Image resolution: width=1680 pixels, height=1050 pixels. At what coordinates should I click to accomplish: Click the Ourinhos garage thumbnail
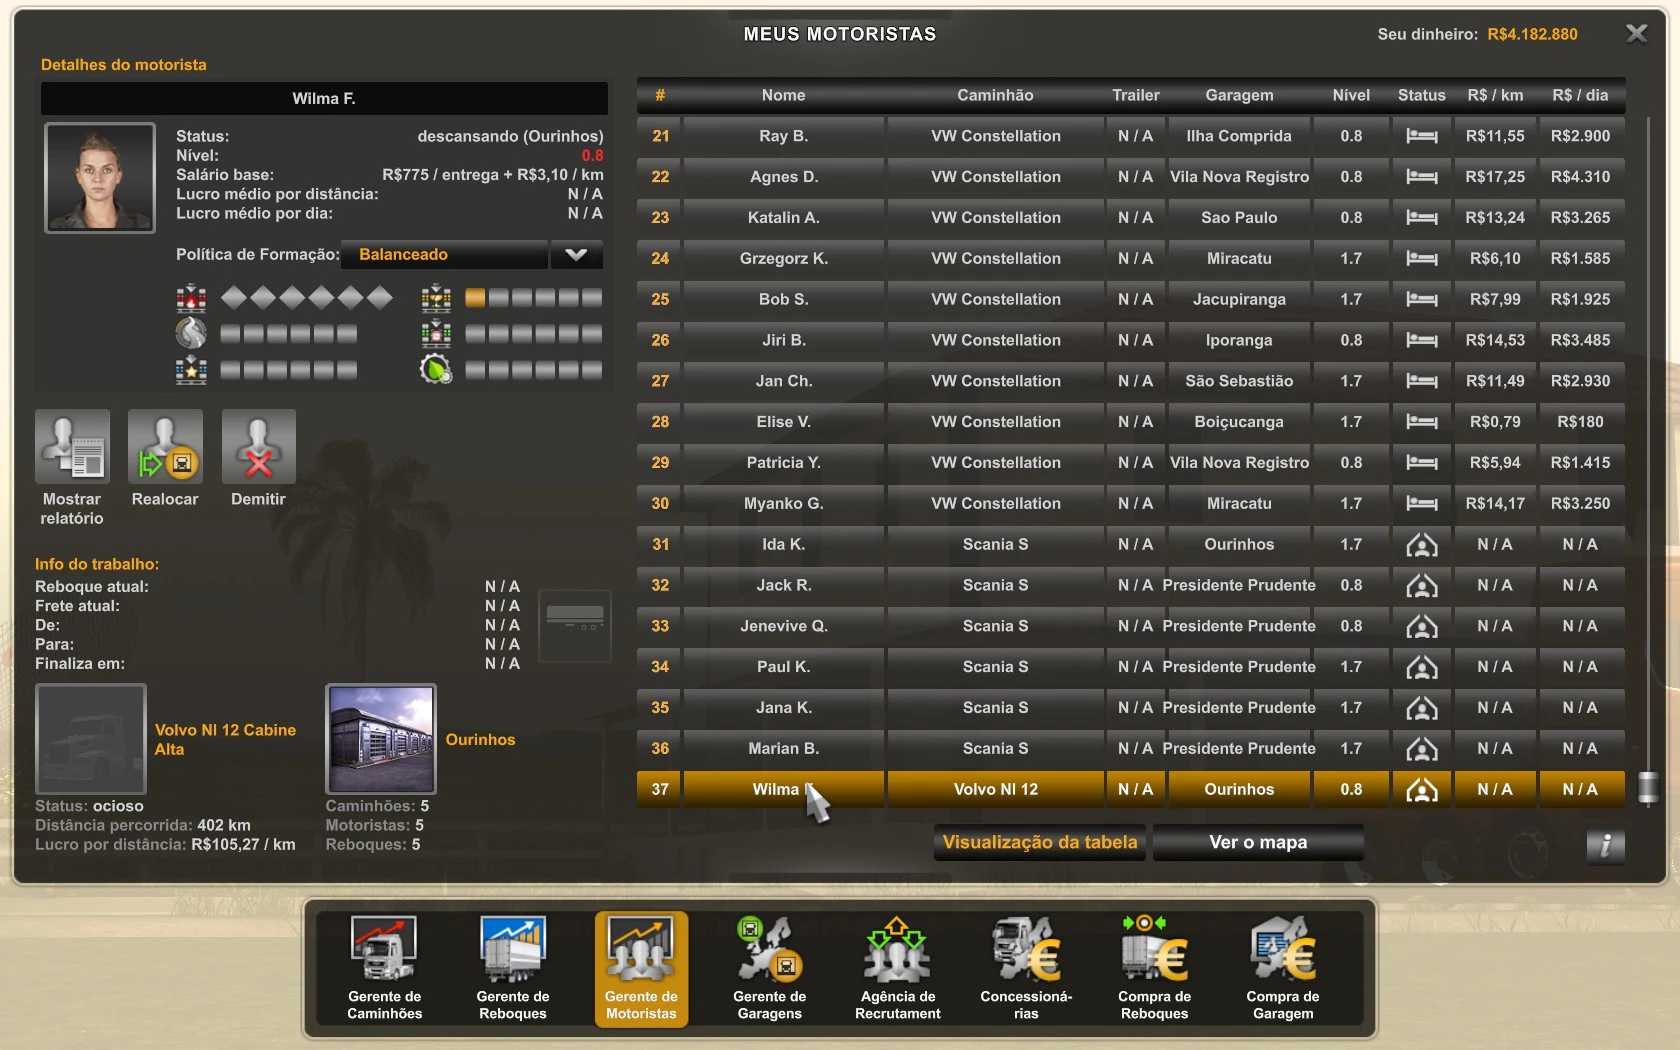click(x=381, y=738)
